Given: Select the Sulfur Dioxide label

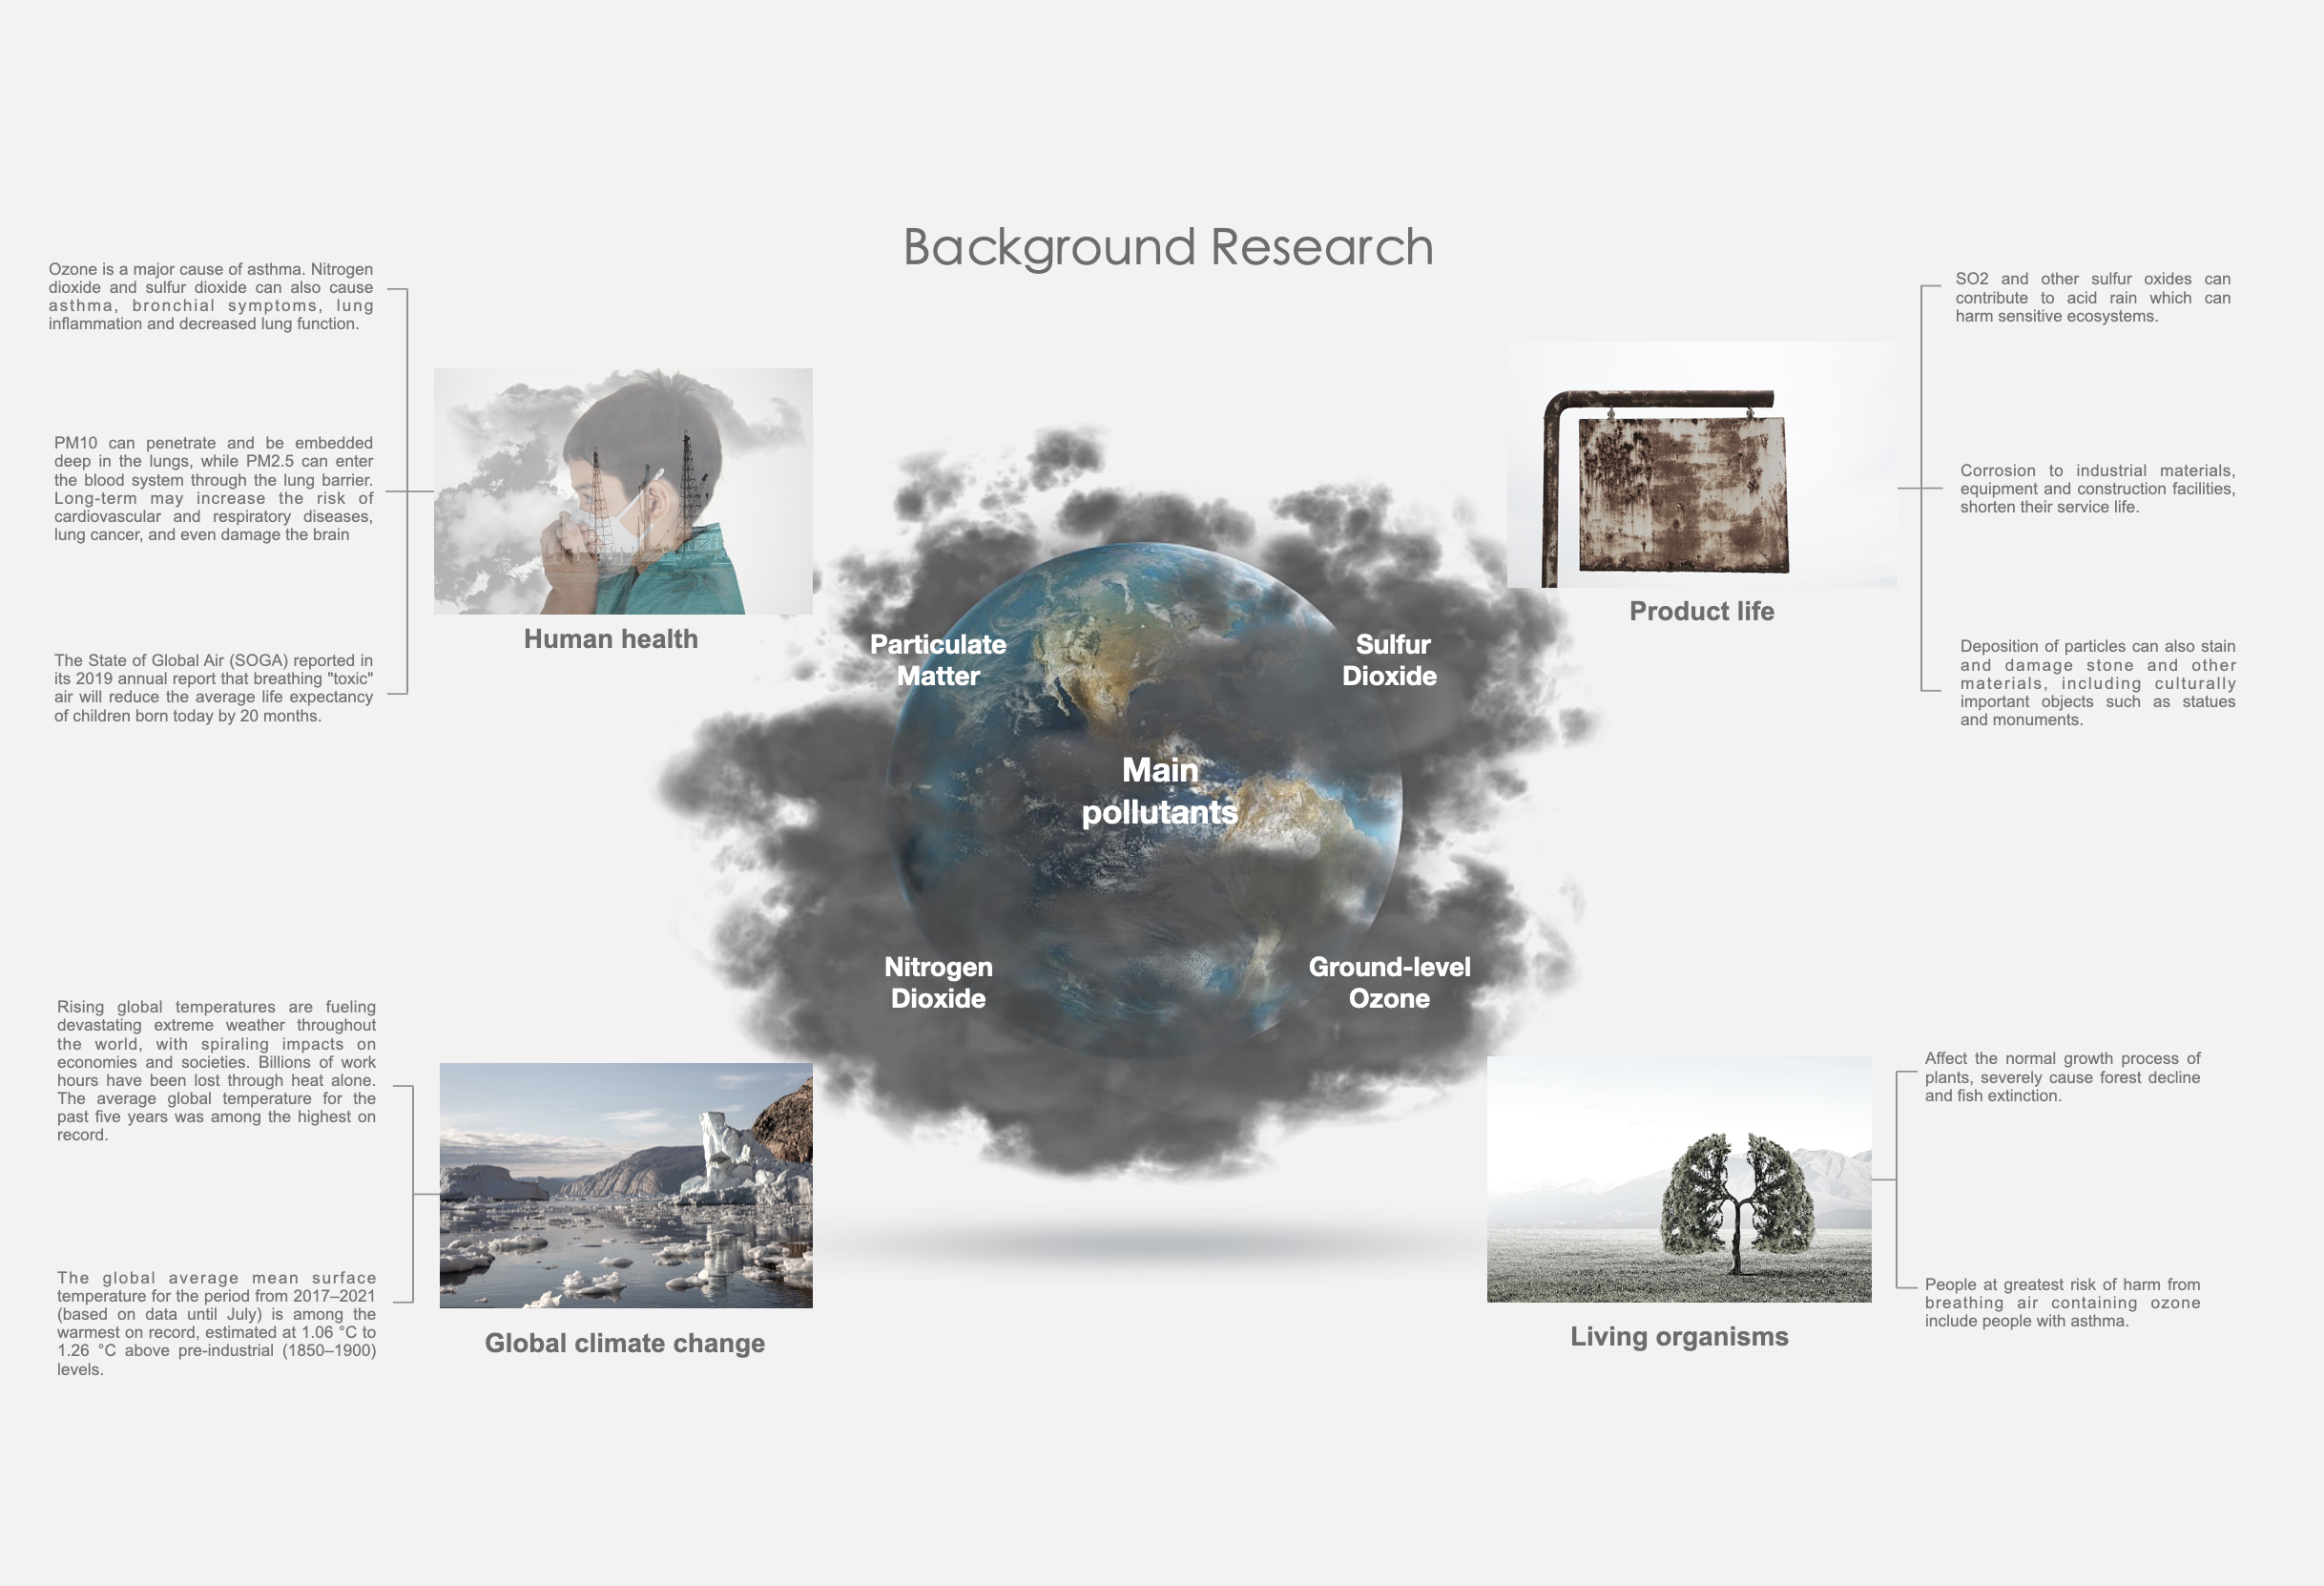Looking at the screenshot, I should (1389, 660).
